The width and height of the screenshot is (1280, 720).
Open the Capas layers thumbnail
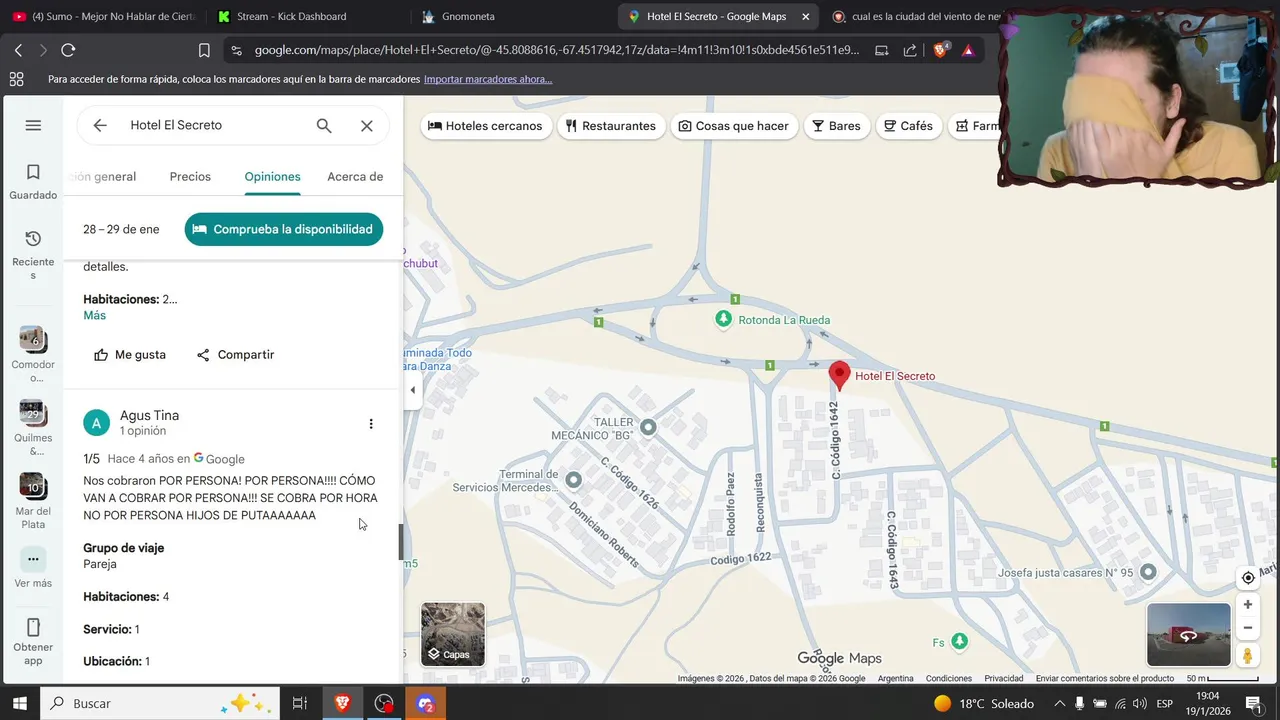(453, 634)
